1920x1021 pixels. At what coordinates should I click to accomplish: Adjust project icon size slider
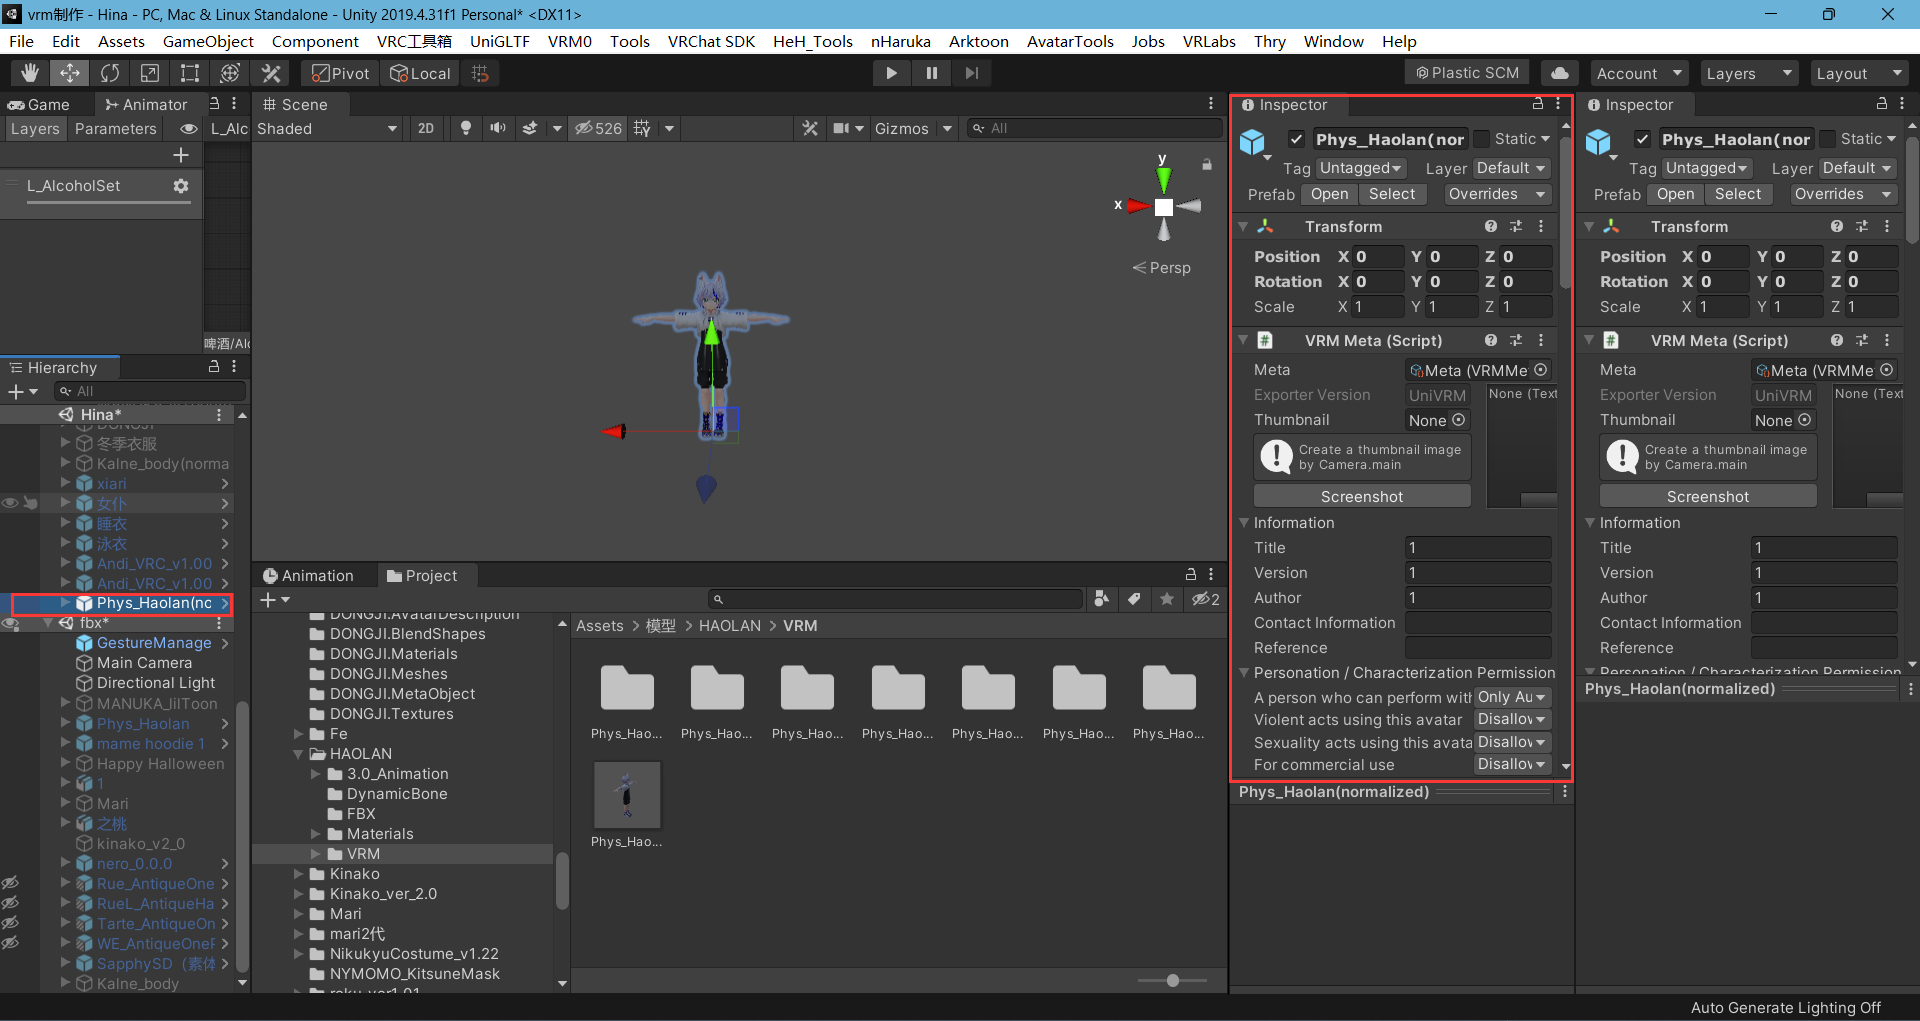[x=1172, y=980]
